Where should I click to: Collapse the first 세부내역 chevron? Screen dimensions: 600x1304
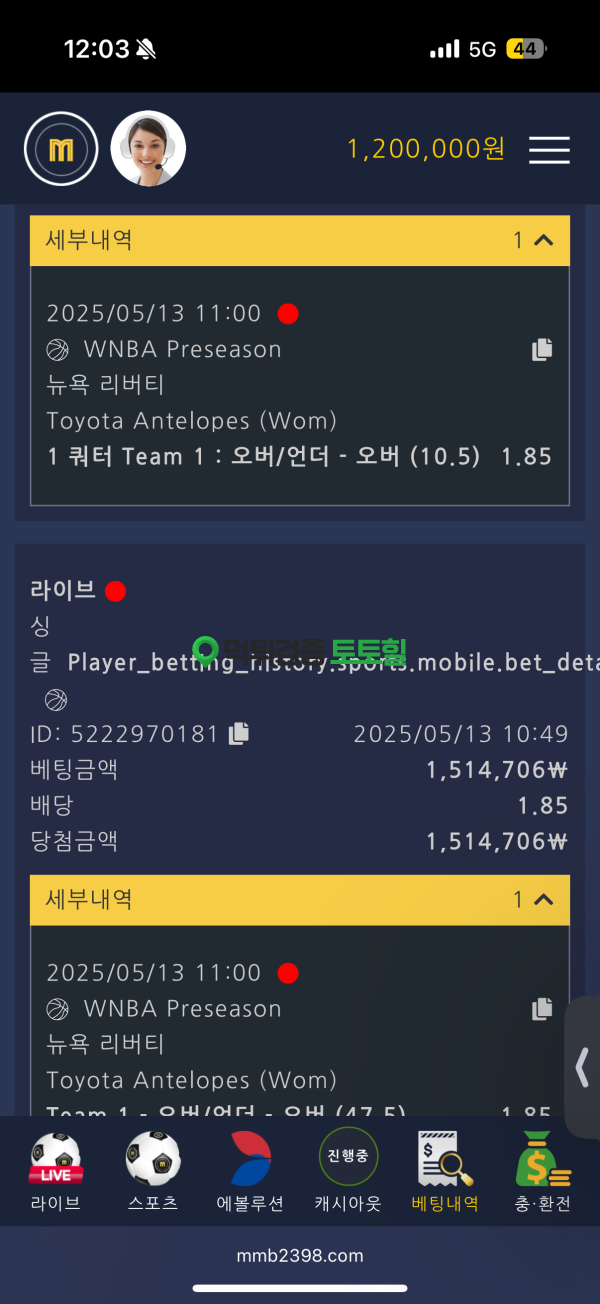point(544,240)
